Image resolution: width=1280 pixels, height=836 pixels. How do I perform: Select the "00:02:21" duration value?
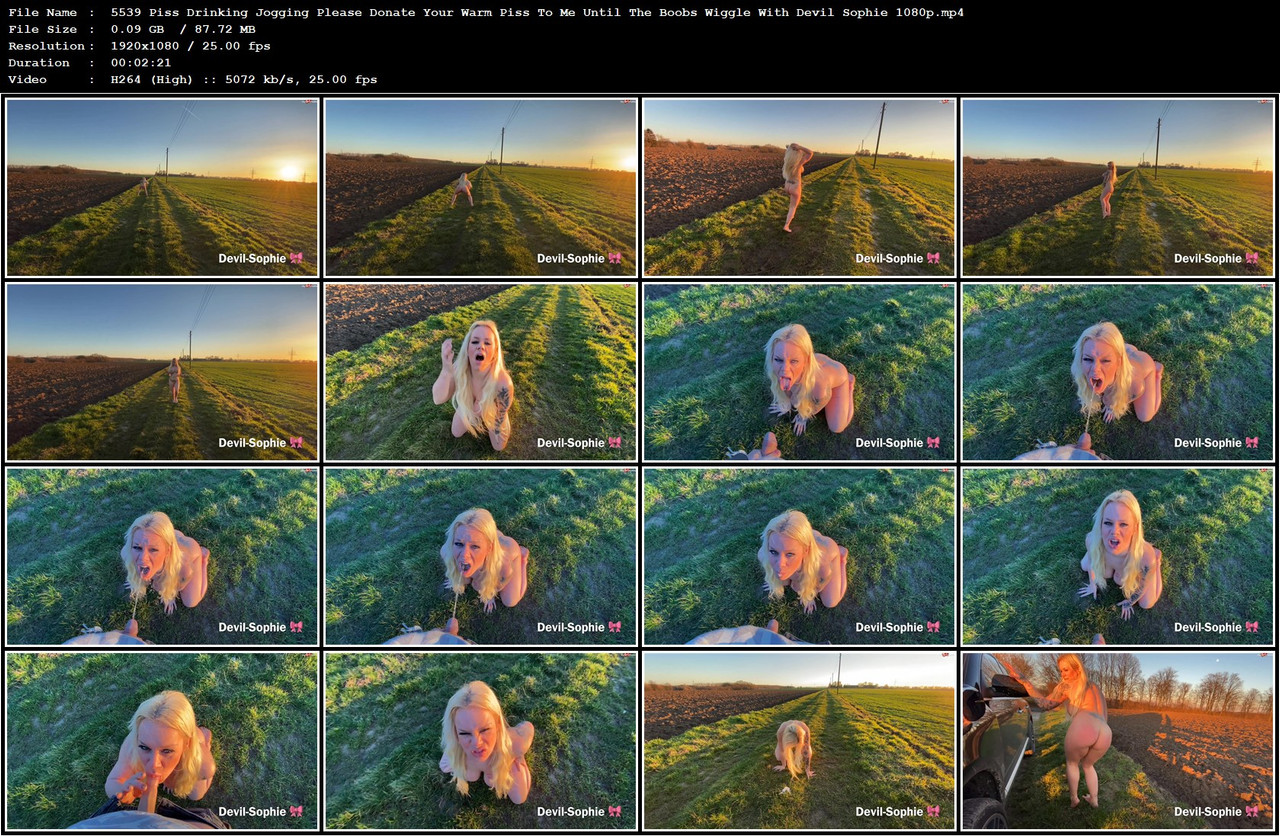point(141,62)
